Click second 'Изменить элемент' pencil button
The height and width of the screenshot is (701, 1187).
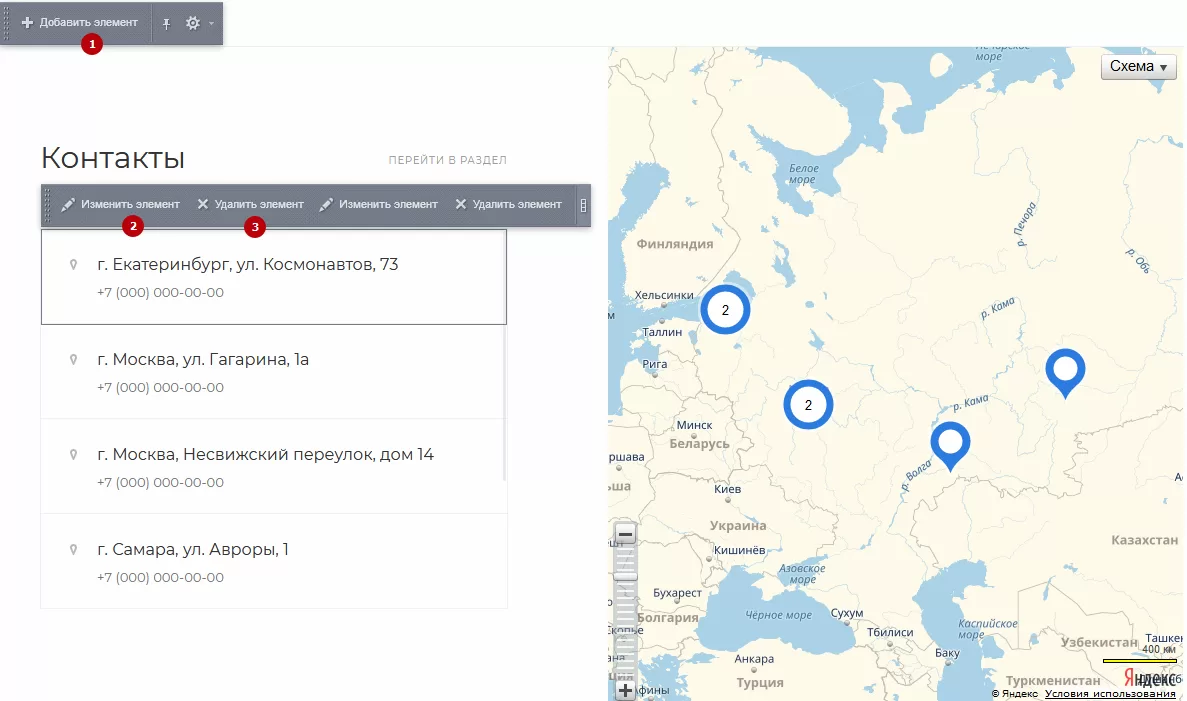pyautogui.click(x=379, y=204)
